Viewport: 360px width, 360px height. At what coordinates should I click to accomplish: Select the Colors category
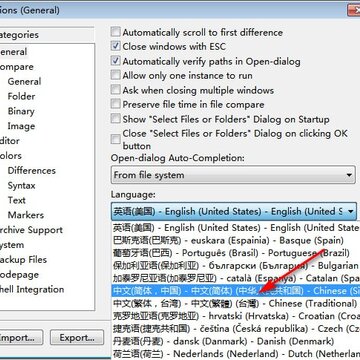11,156
